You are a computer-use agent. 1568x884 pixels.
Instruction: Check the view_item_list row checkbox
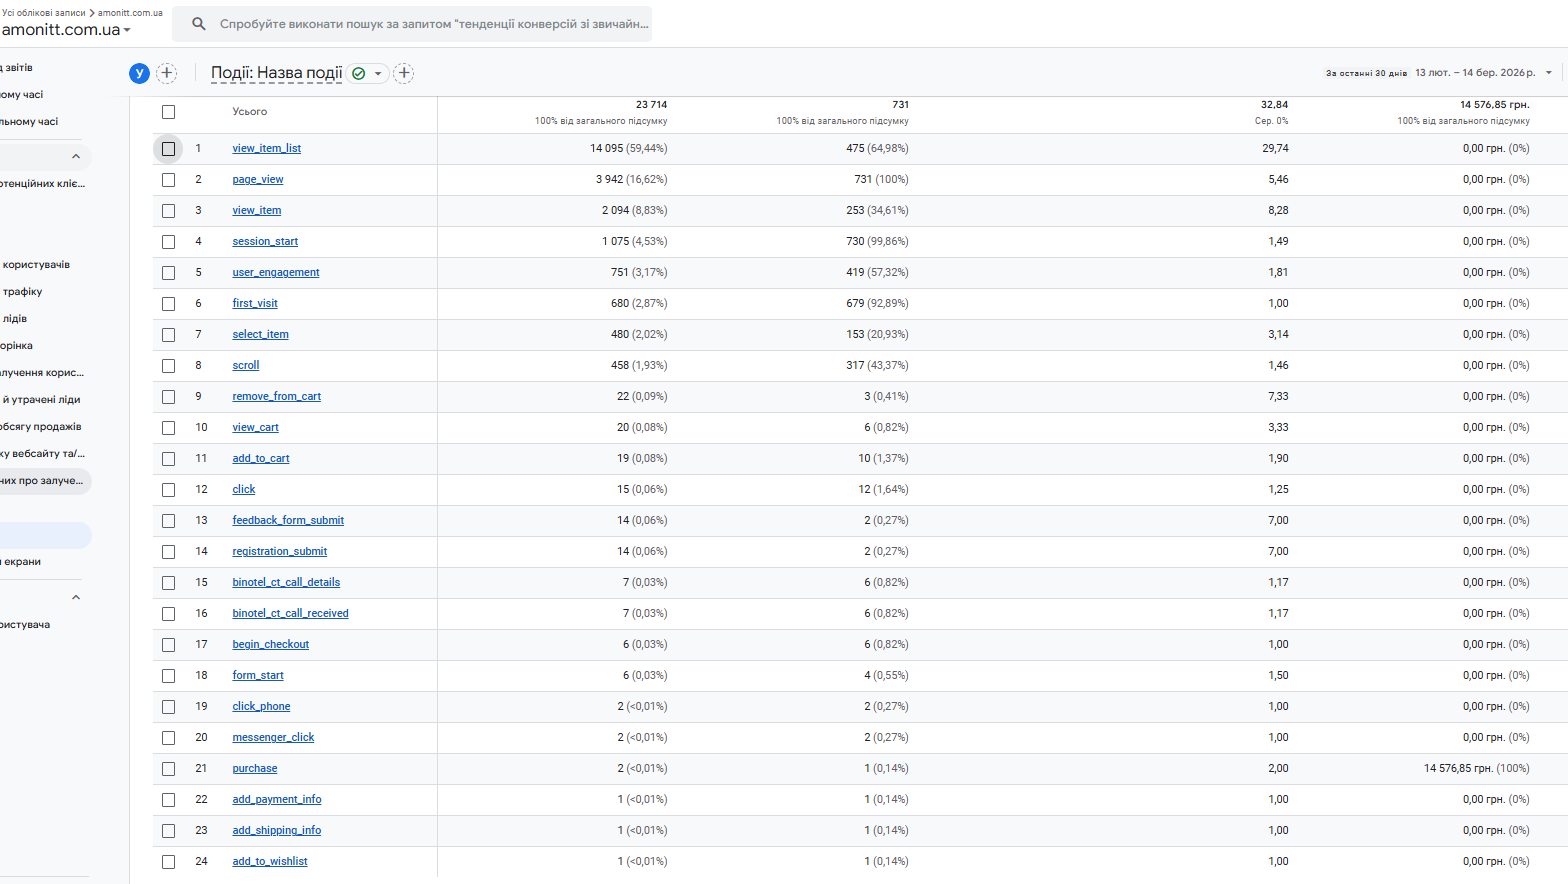168,149
